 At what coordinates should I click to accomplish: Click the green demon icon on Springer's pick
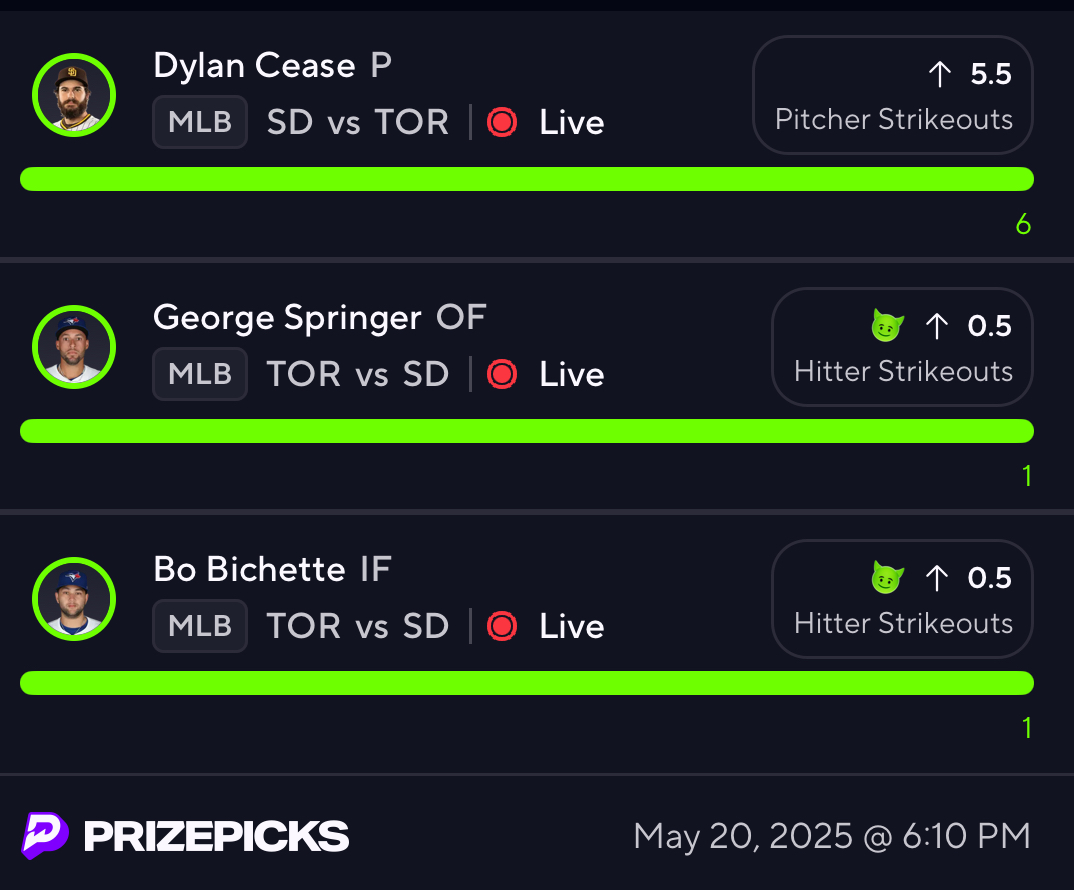pos(887,325)
